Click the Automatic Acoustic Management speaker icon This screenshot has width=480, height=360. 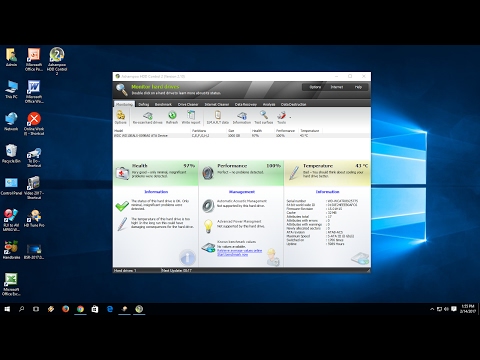(208, 206)
